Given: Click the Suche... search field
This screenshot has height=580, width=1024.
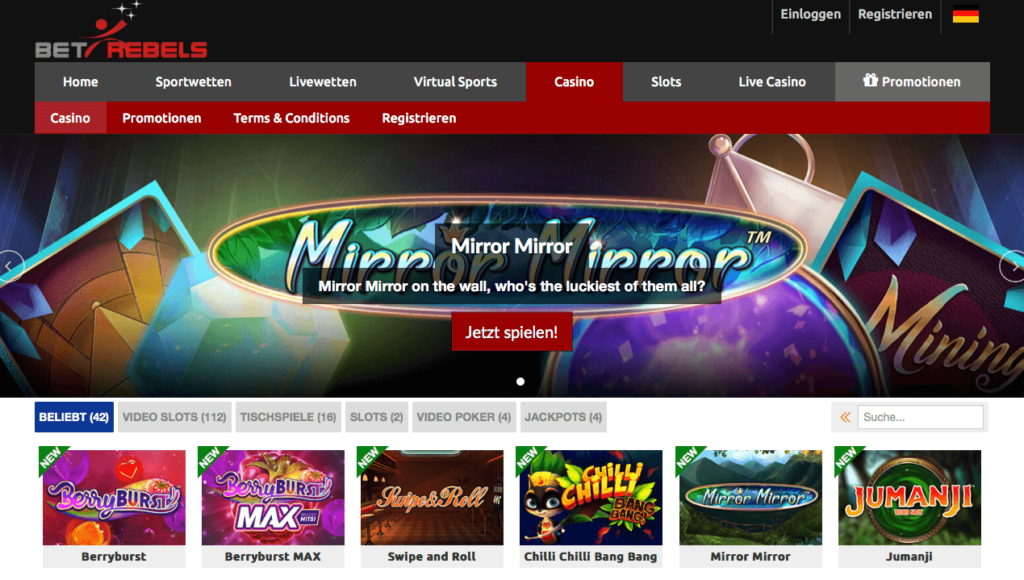Looking at the screenshot, I should [x=920, y=417].
